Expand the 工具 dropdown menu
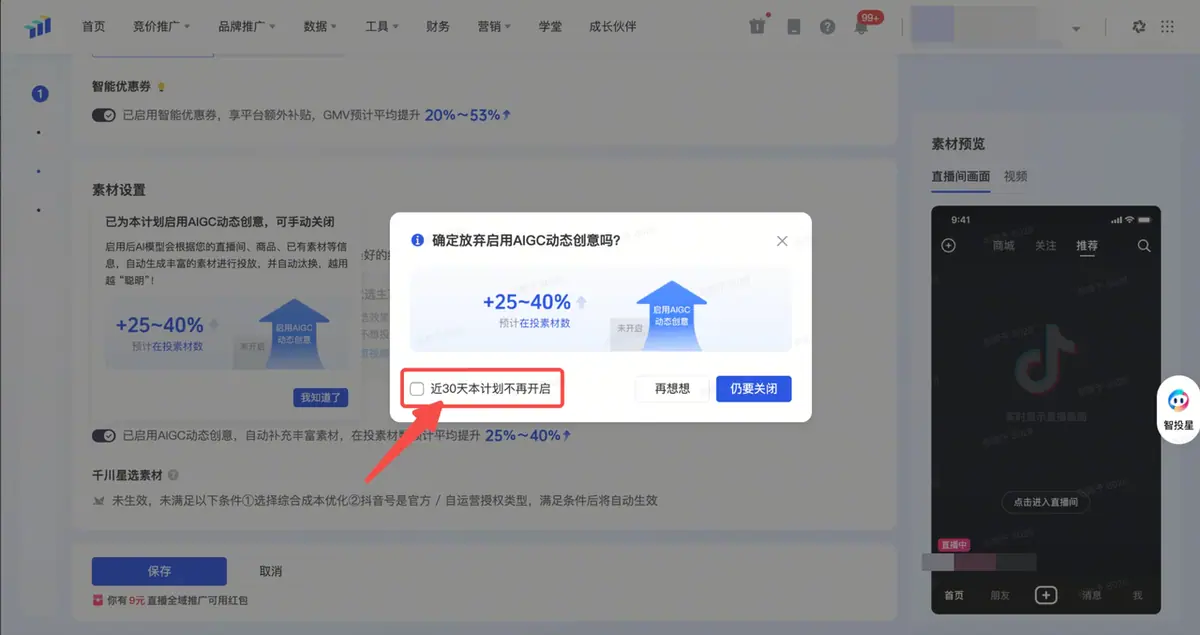The height and width of the screenshot is (635, 1200). click(x=382, y=27)
